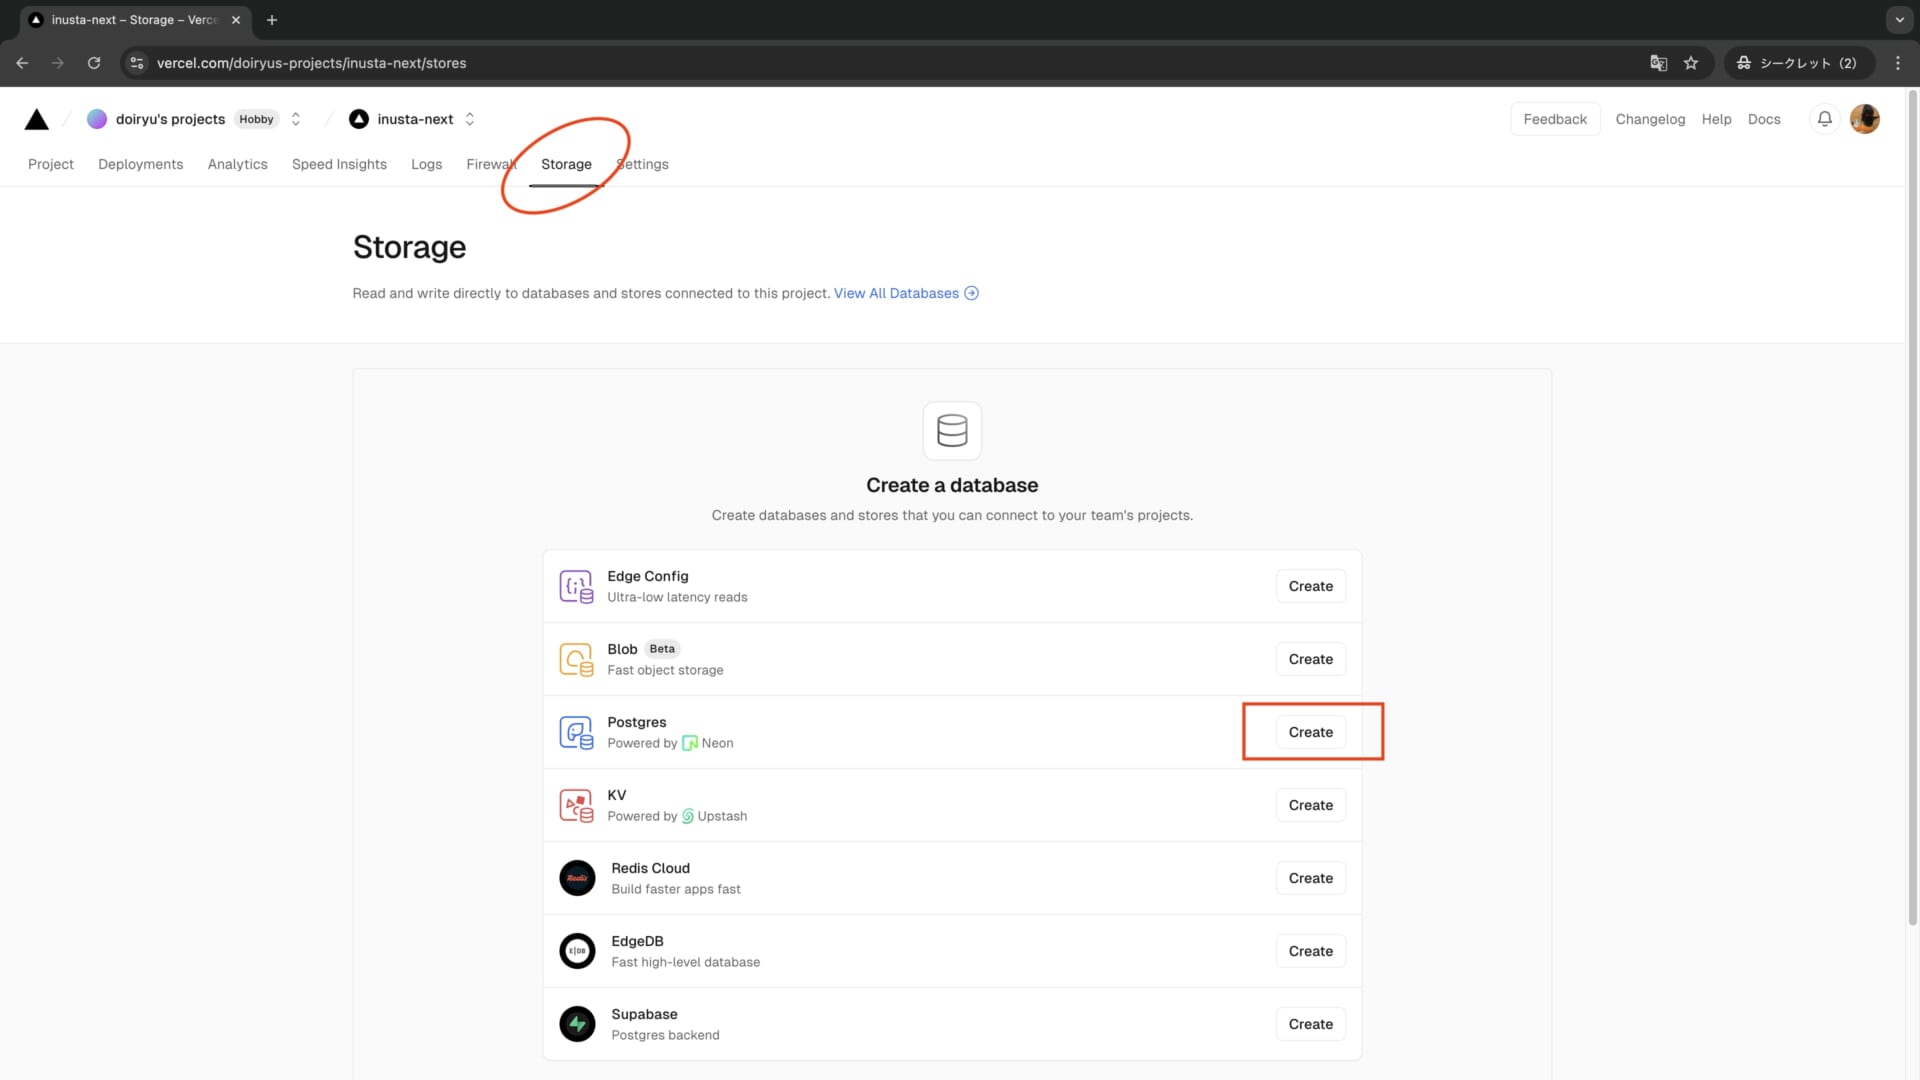Open the notifications bell
The height and width of the screenshot is (1080, 1920).
tap(1825, 119)
